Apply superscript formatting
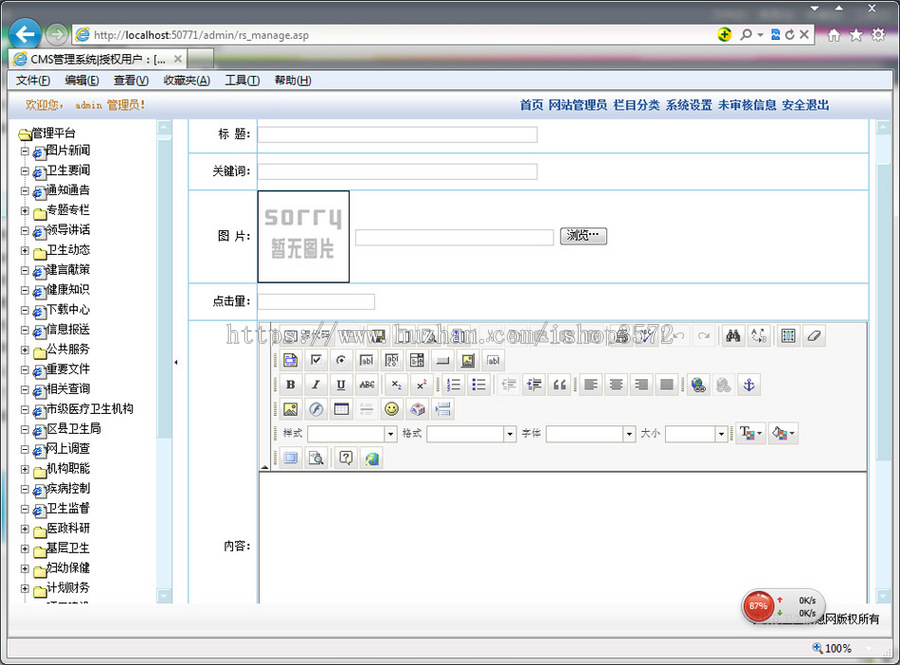Screen dimensions: 900x665 [x=421, y=385]
